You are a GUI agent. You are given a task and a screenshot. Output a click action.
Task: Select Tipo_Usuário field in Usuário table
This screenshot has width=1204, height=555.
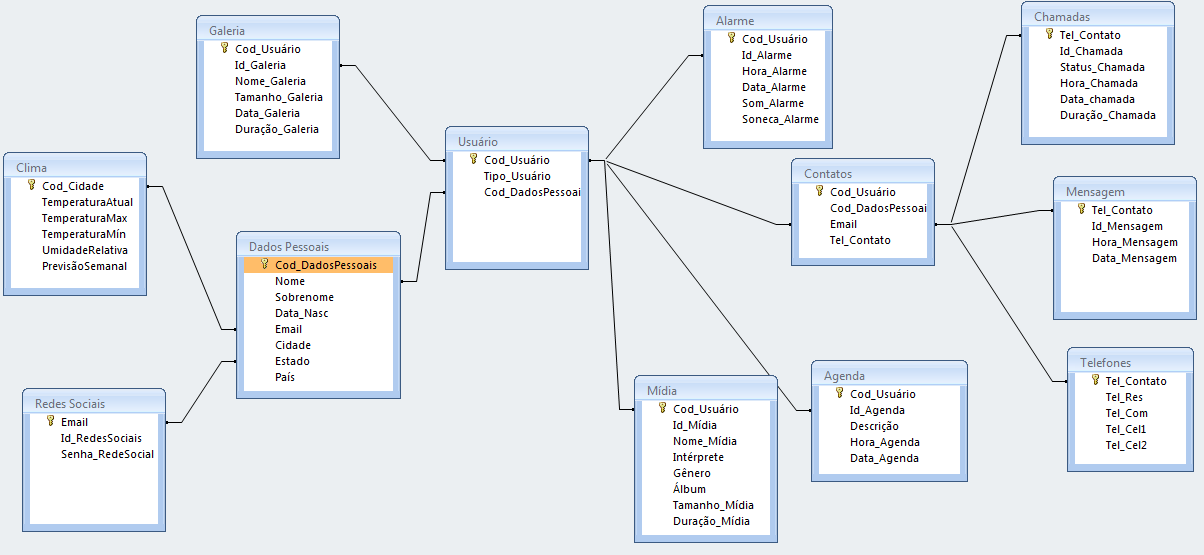516,176
